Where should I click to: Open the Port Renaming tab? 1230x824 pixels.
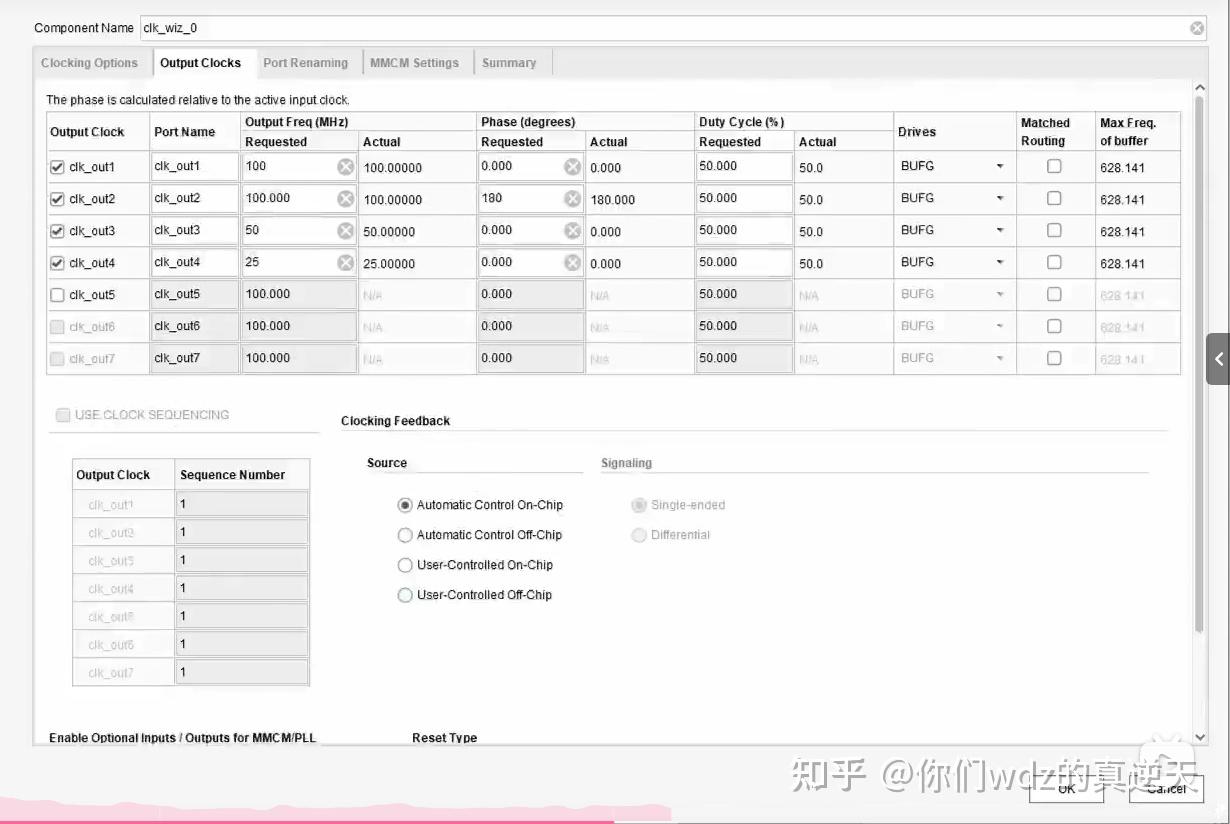click(306, 62)
